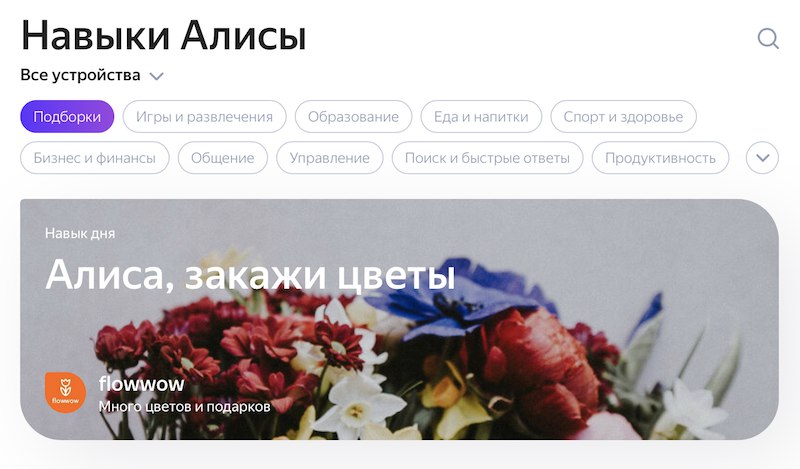The height and width of the screenshot is (469, 800).
Task: Open 'Бизнес и финансы' category
Action: (94, 158)
